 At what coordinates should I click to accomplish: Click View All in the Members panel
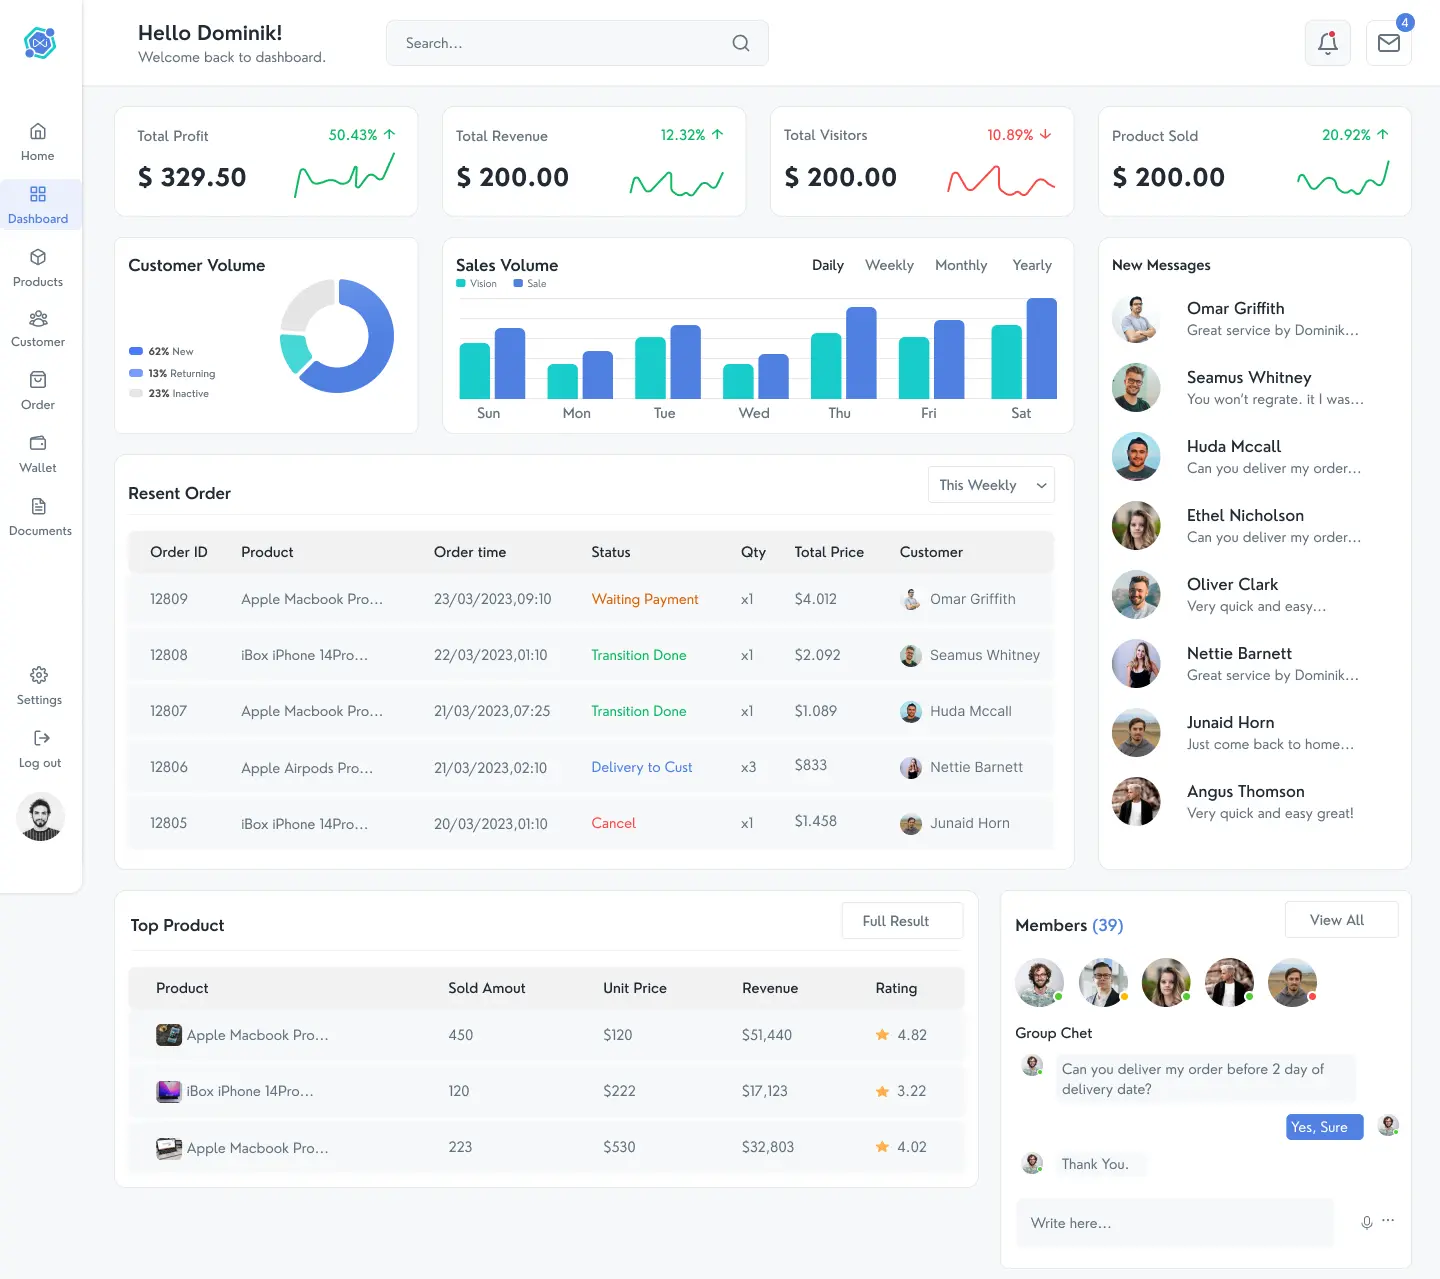[x=1341, y=919]
